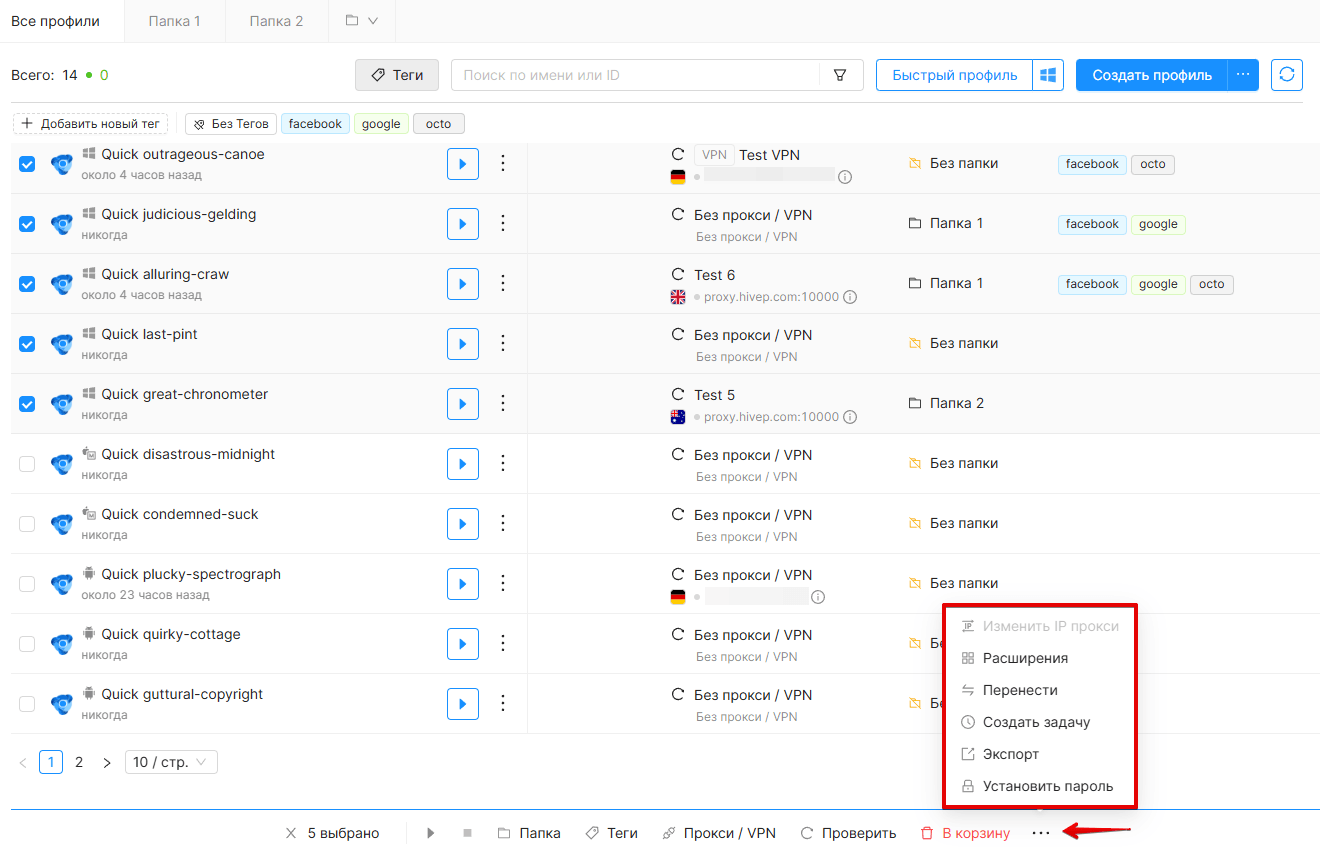Click the Создать профиль button

tap(1152, 75)
